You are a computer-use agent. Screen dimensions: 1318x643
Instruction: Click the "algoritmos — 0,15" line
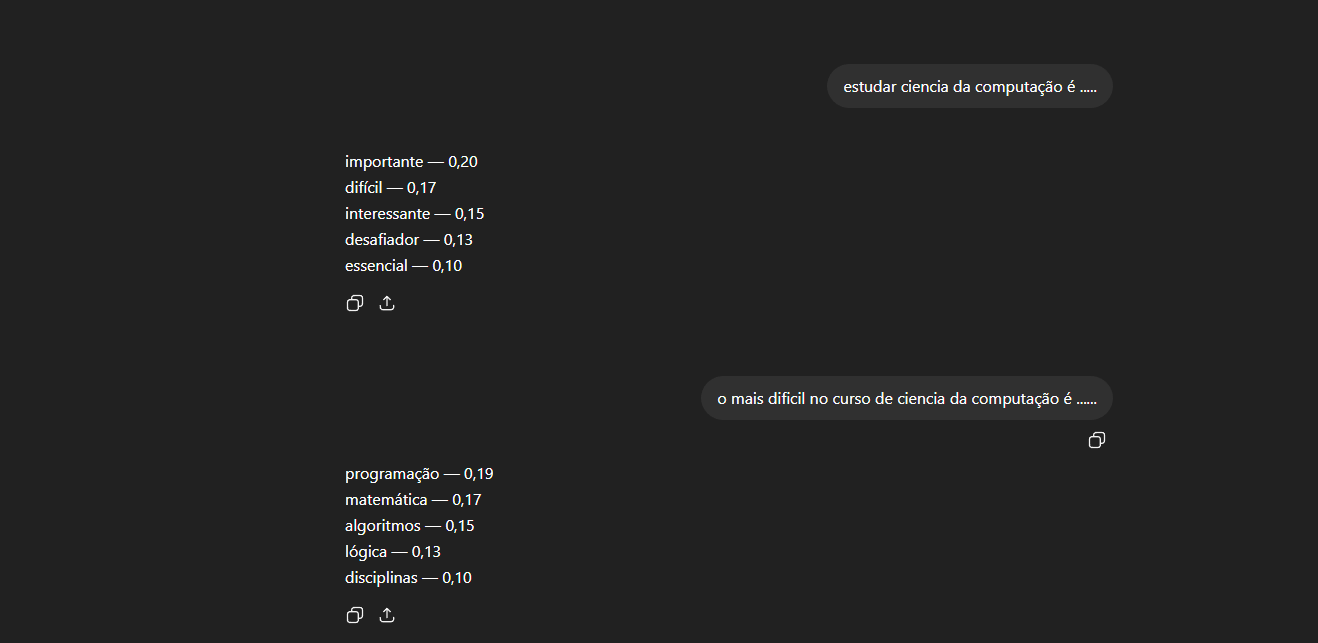pos(409,526)
